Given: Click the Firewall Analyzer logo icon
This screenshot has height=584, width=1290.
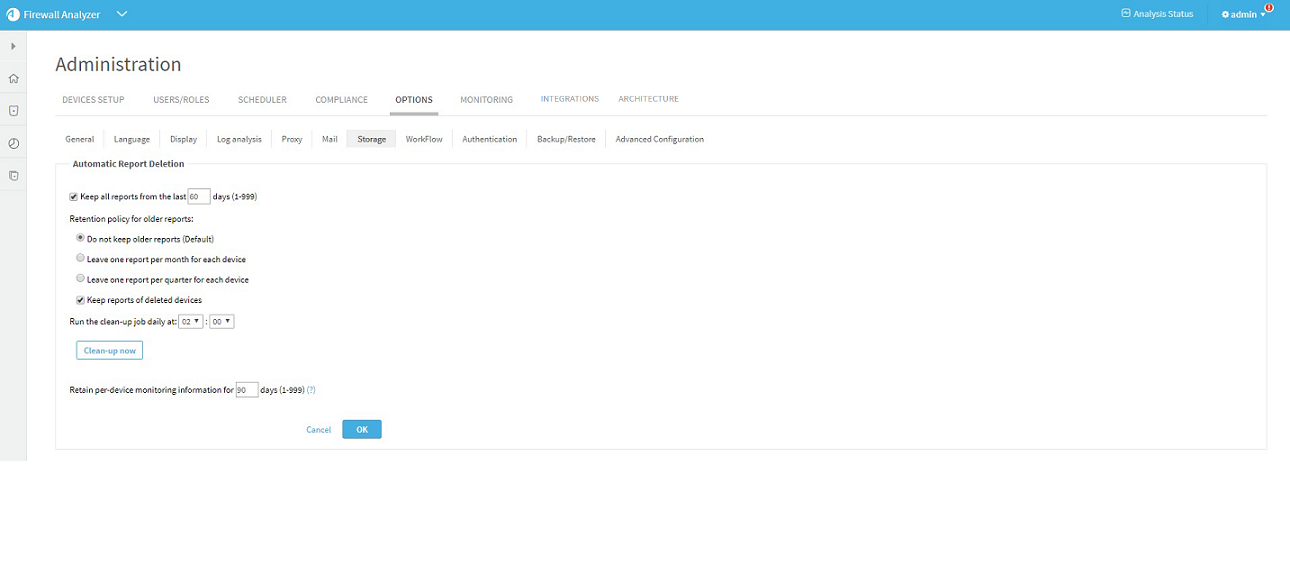Looking at the screenshot, I should click(12, 15).
